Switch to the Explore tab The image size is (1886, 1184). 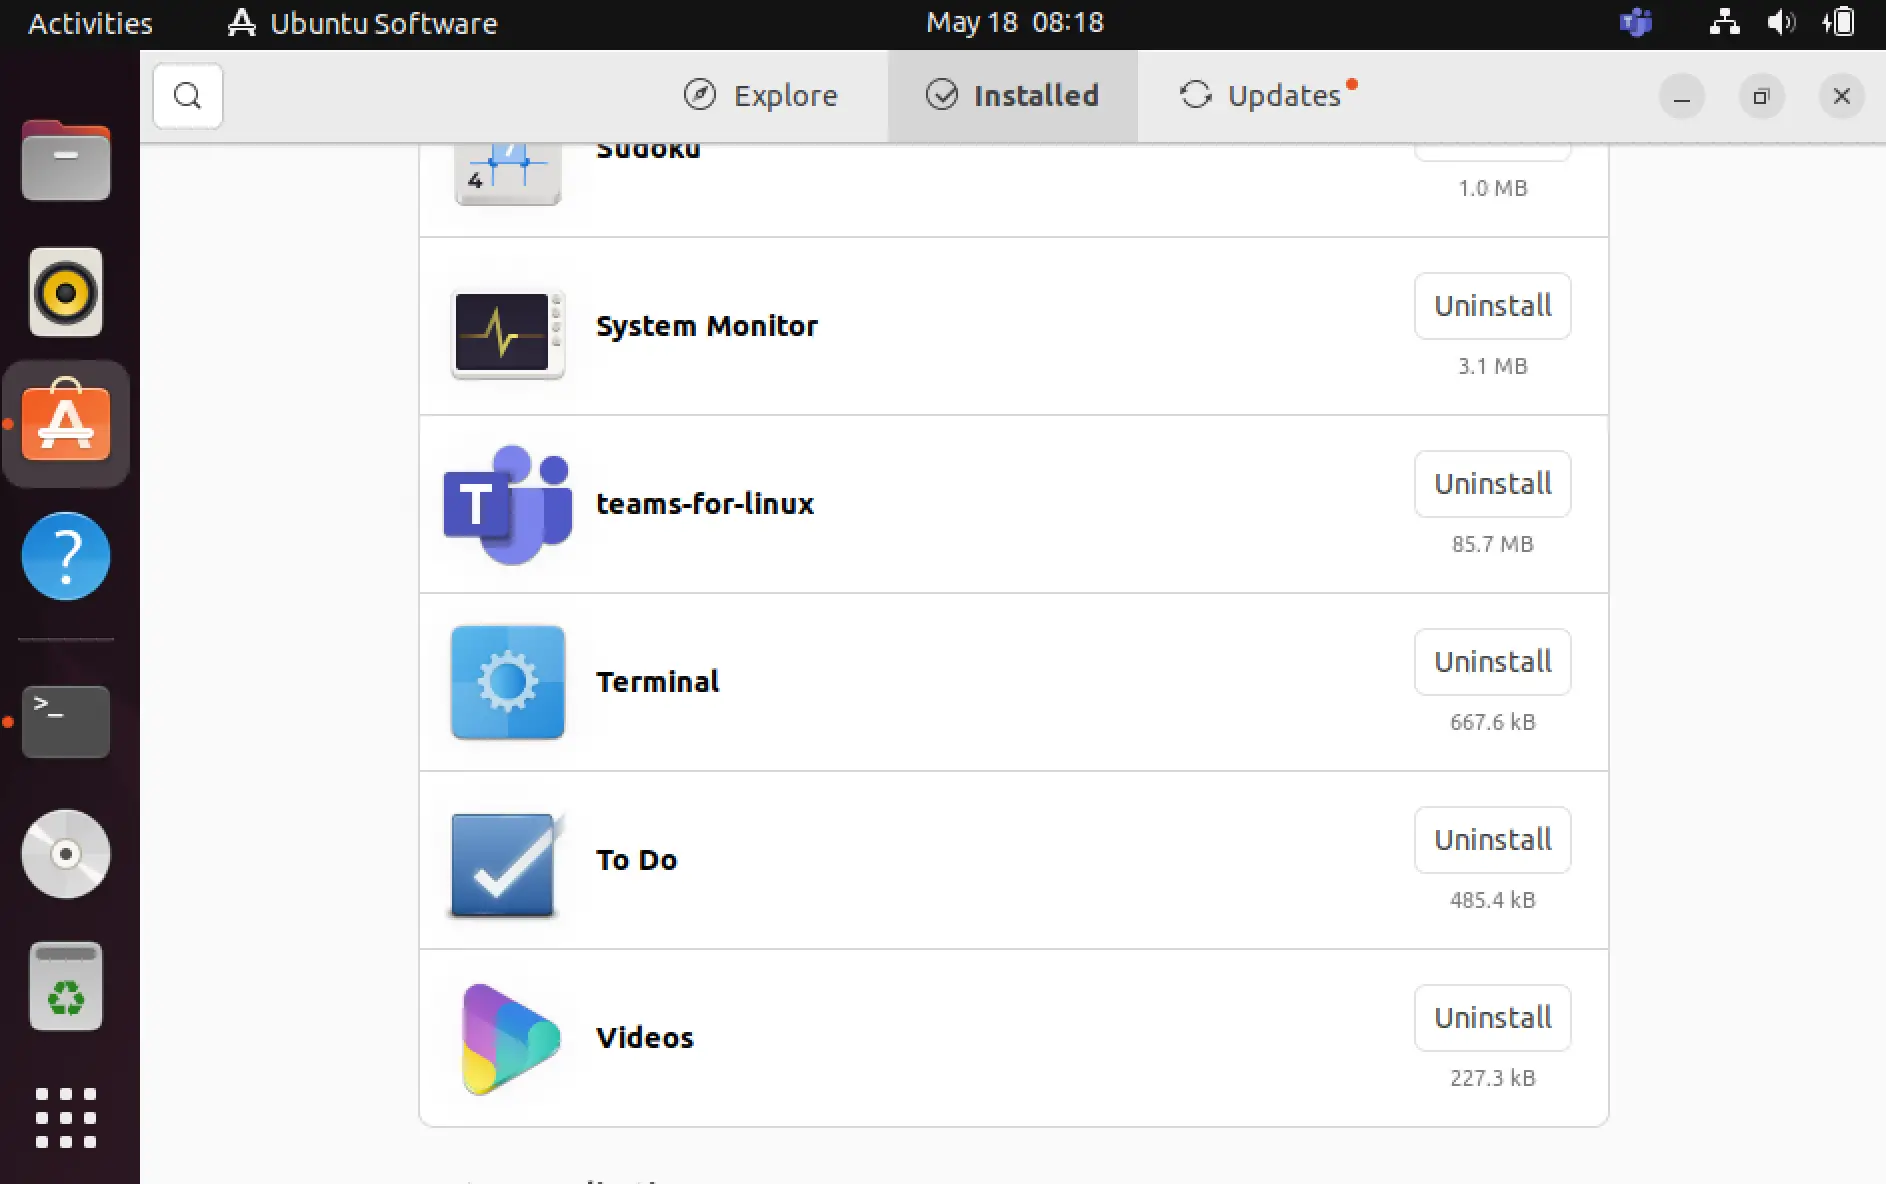click(761, 96)
